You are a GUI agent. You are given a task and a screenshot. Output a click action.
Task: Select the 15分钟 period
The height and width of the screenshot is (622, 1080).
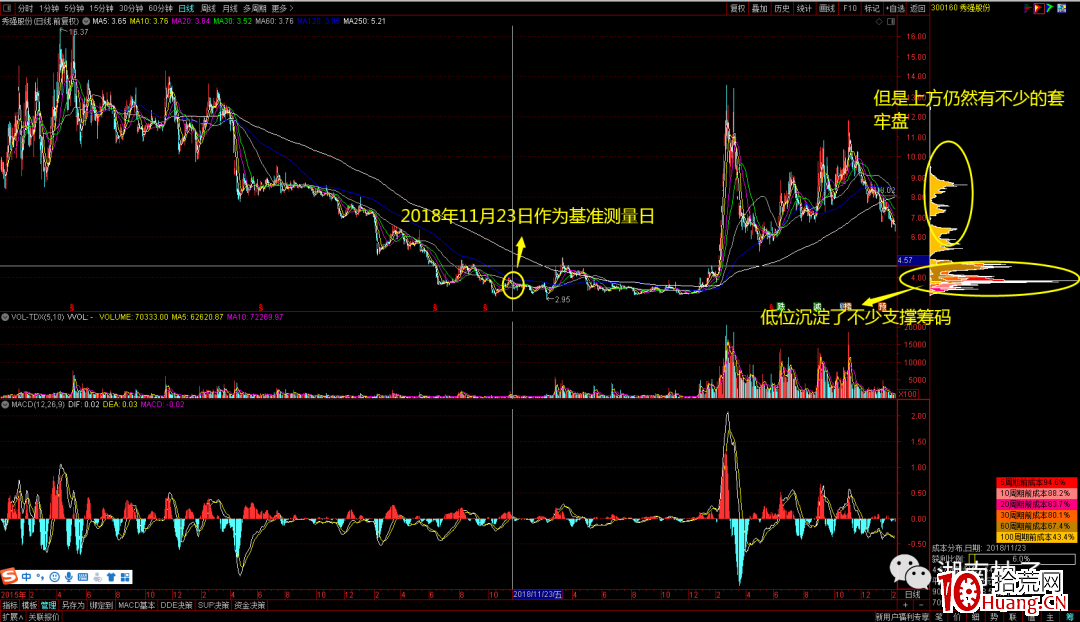(x=101, y=8)
